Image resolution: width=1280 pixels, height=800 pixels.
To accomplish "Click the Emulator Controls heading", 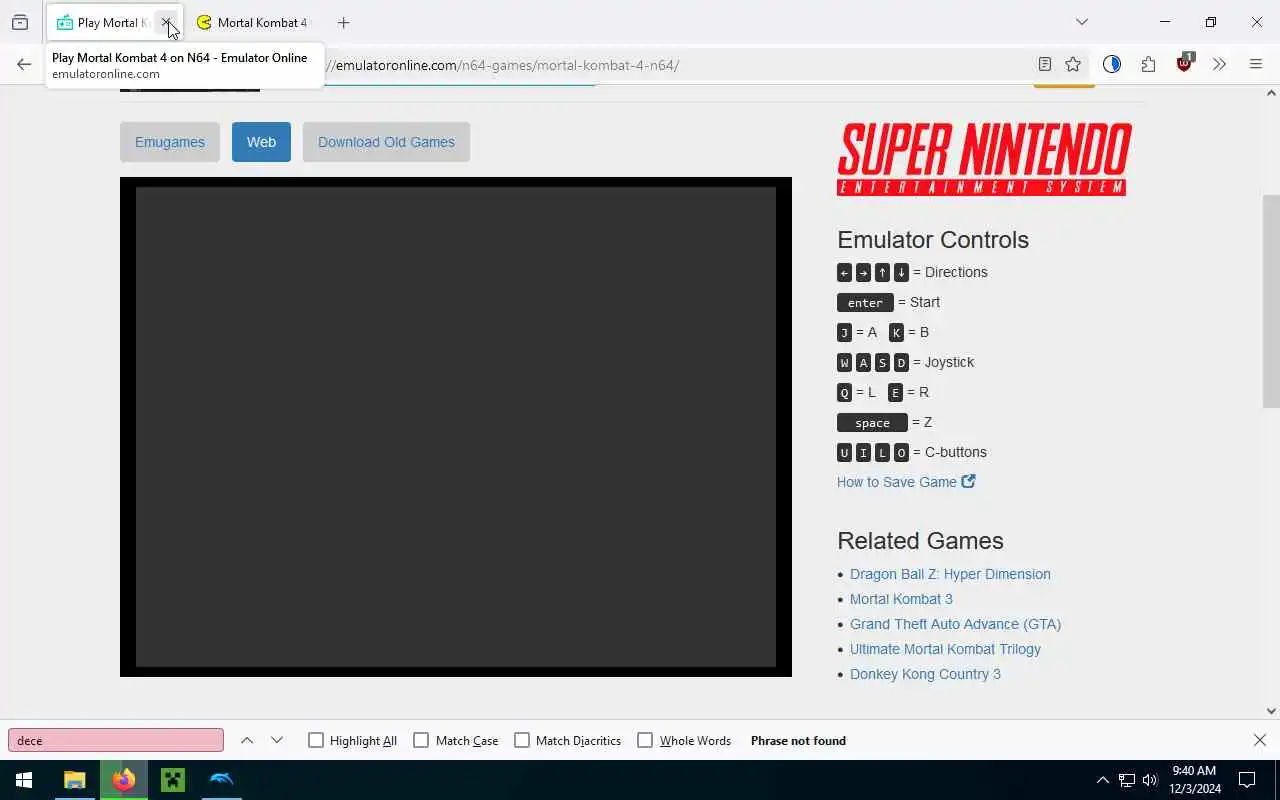I will [933, 240].
